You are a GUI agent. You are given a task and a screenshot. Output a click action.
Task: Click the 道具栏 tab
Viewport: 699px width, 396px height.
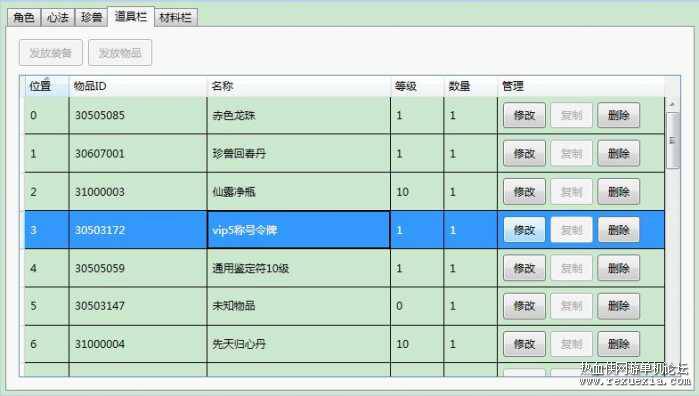[x=131, y=17]
